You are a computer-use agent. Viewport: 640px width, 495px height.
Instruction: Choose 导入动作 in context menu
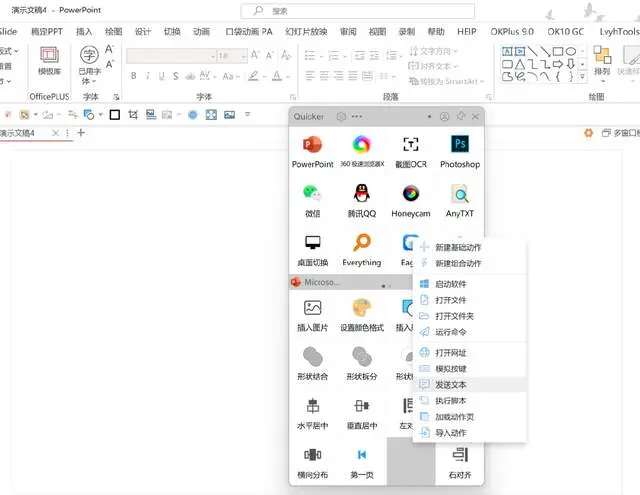[x=469, y=433]
